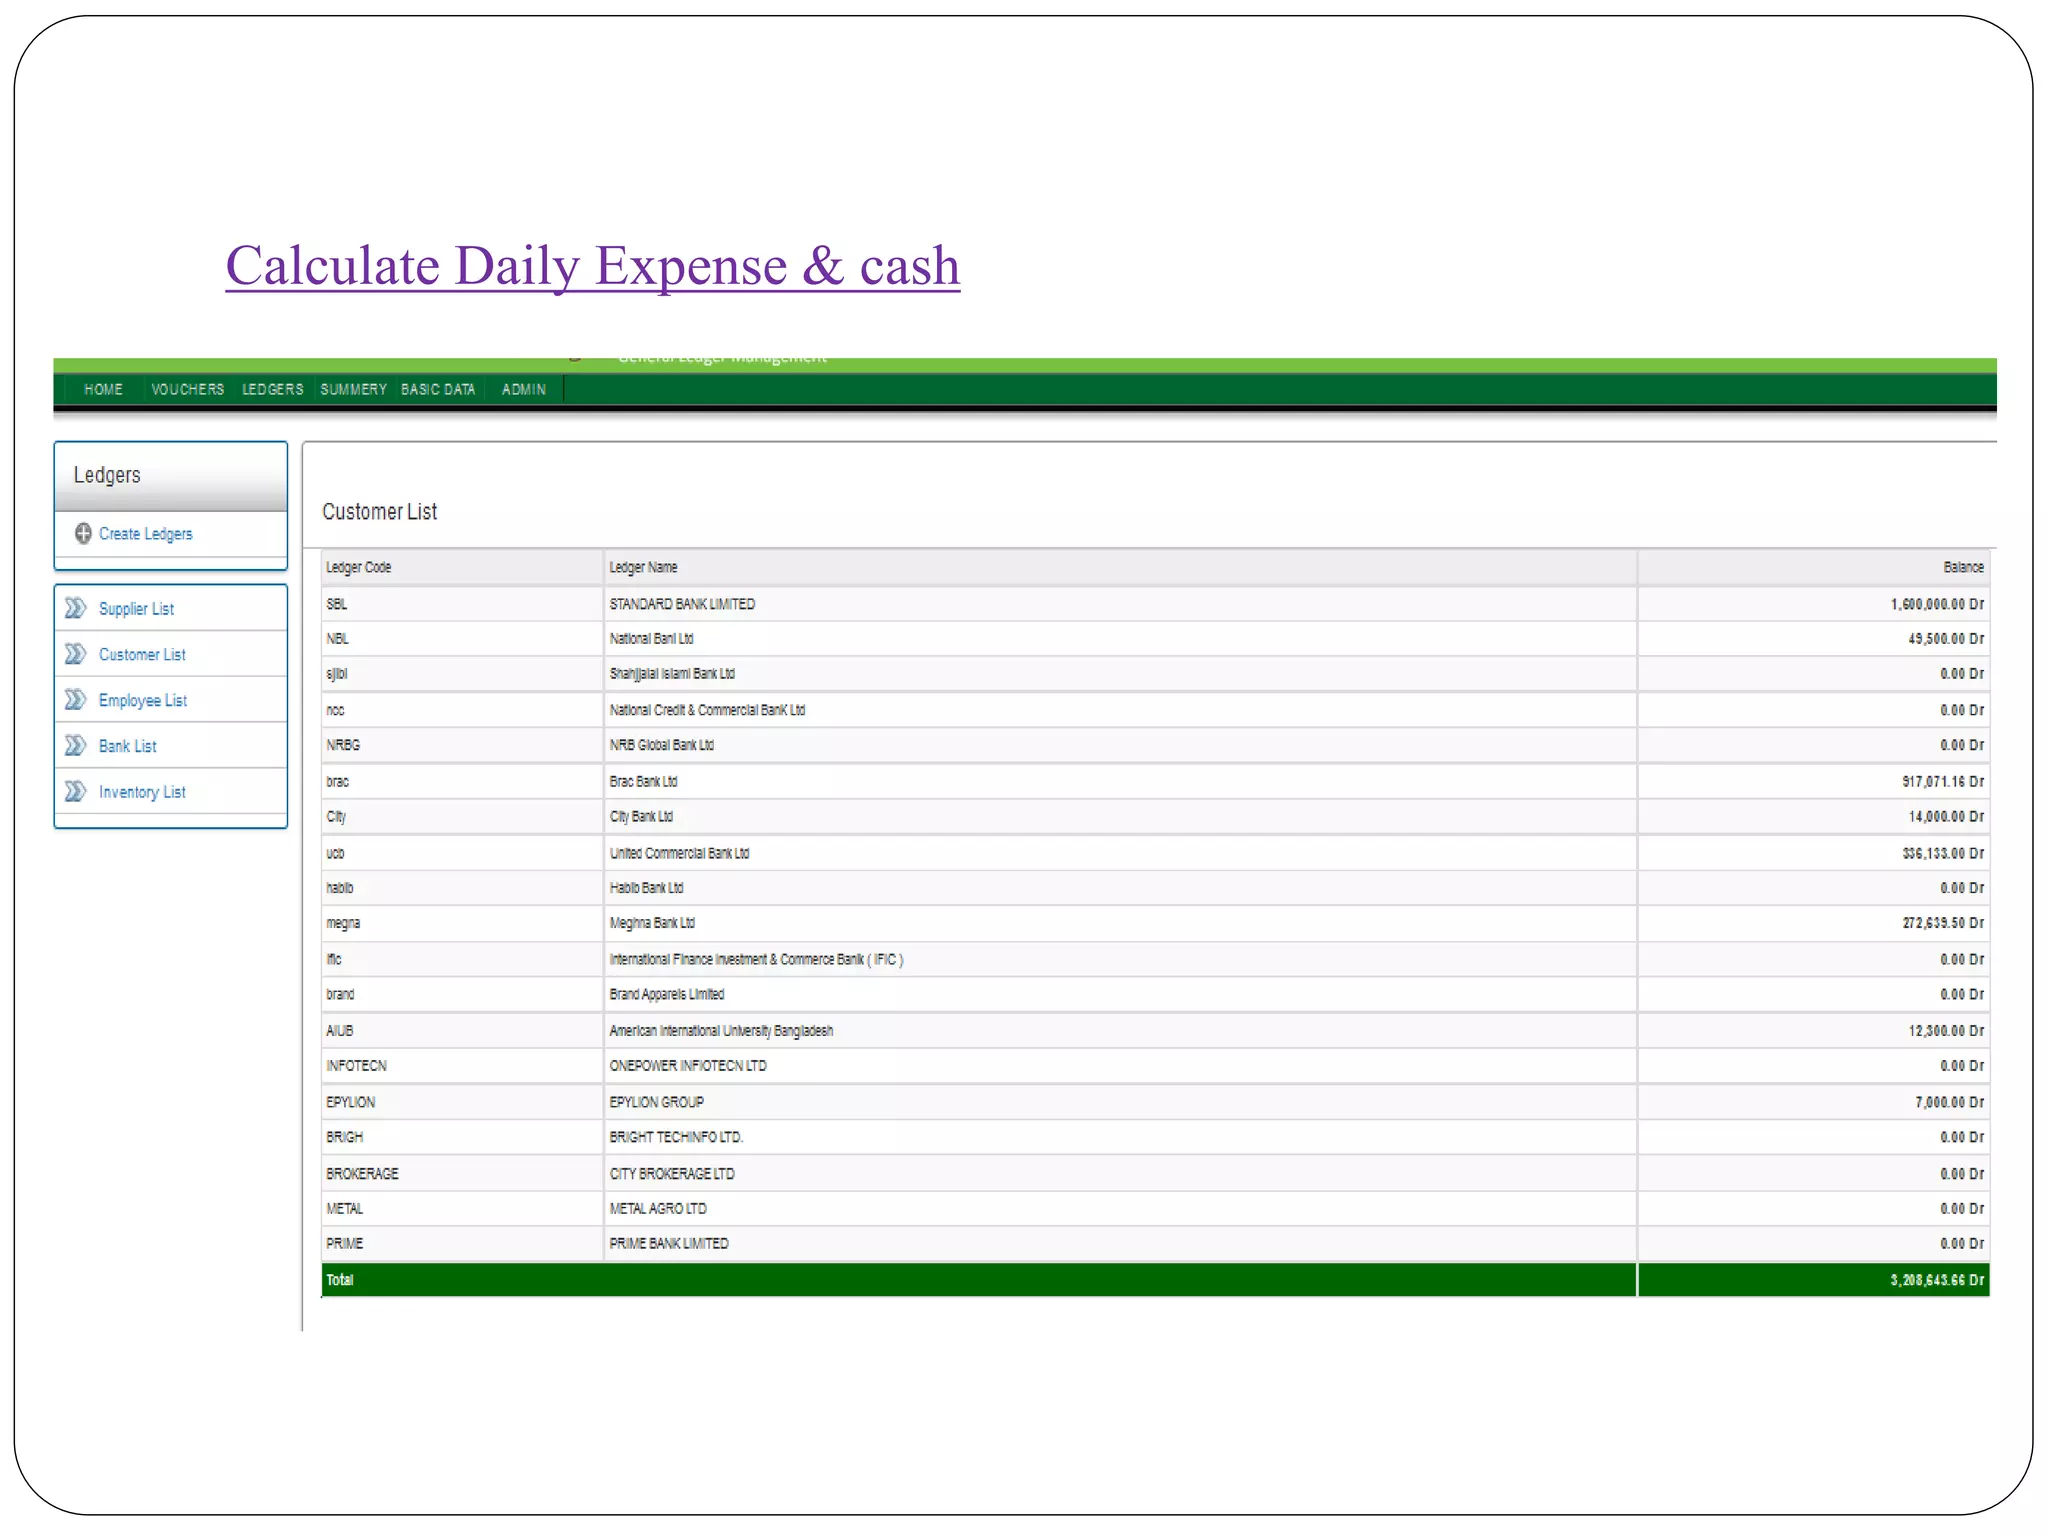Select STANDARD BANK LIMITED ledger name

click(x=682, y=604)
